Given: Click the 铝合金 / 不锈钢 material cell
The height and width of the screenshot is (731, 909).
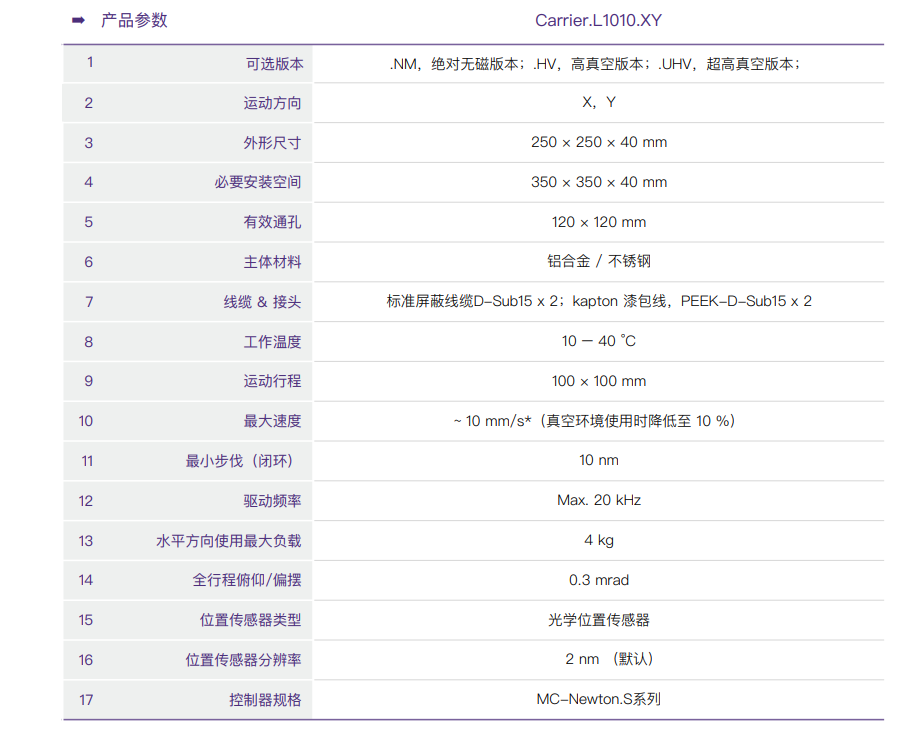Looking at the screenshot, I should click(598, 262).
